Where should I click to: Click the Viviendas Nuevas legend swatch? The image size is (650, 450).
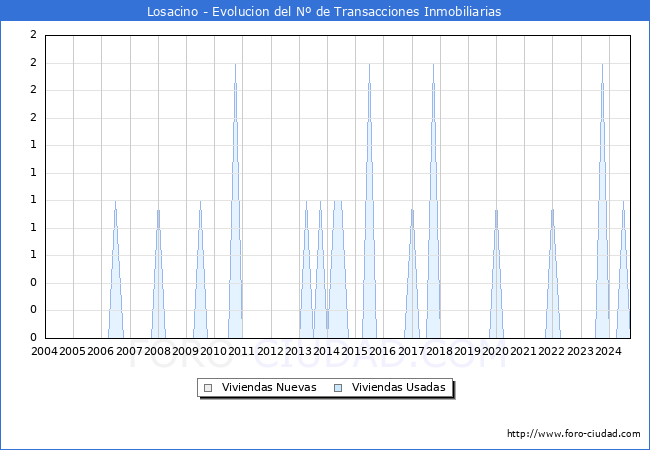208,388
